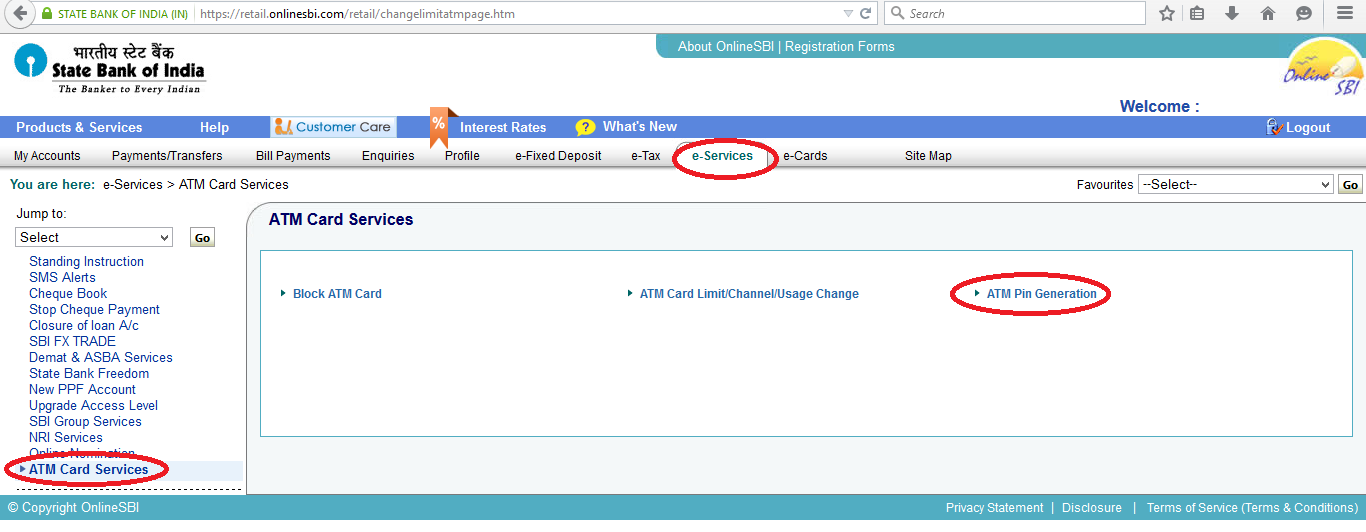Open the Jump to Select dropdown
This screenshot has width=1366, height=532.
pos(94,237)
